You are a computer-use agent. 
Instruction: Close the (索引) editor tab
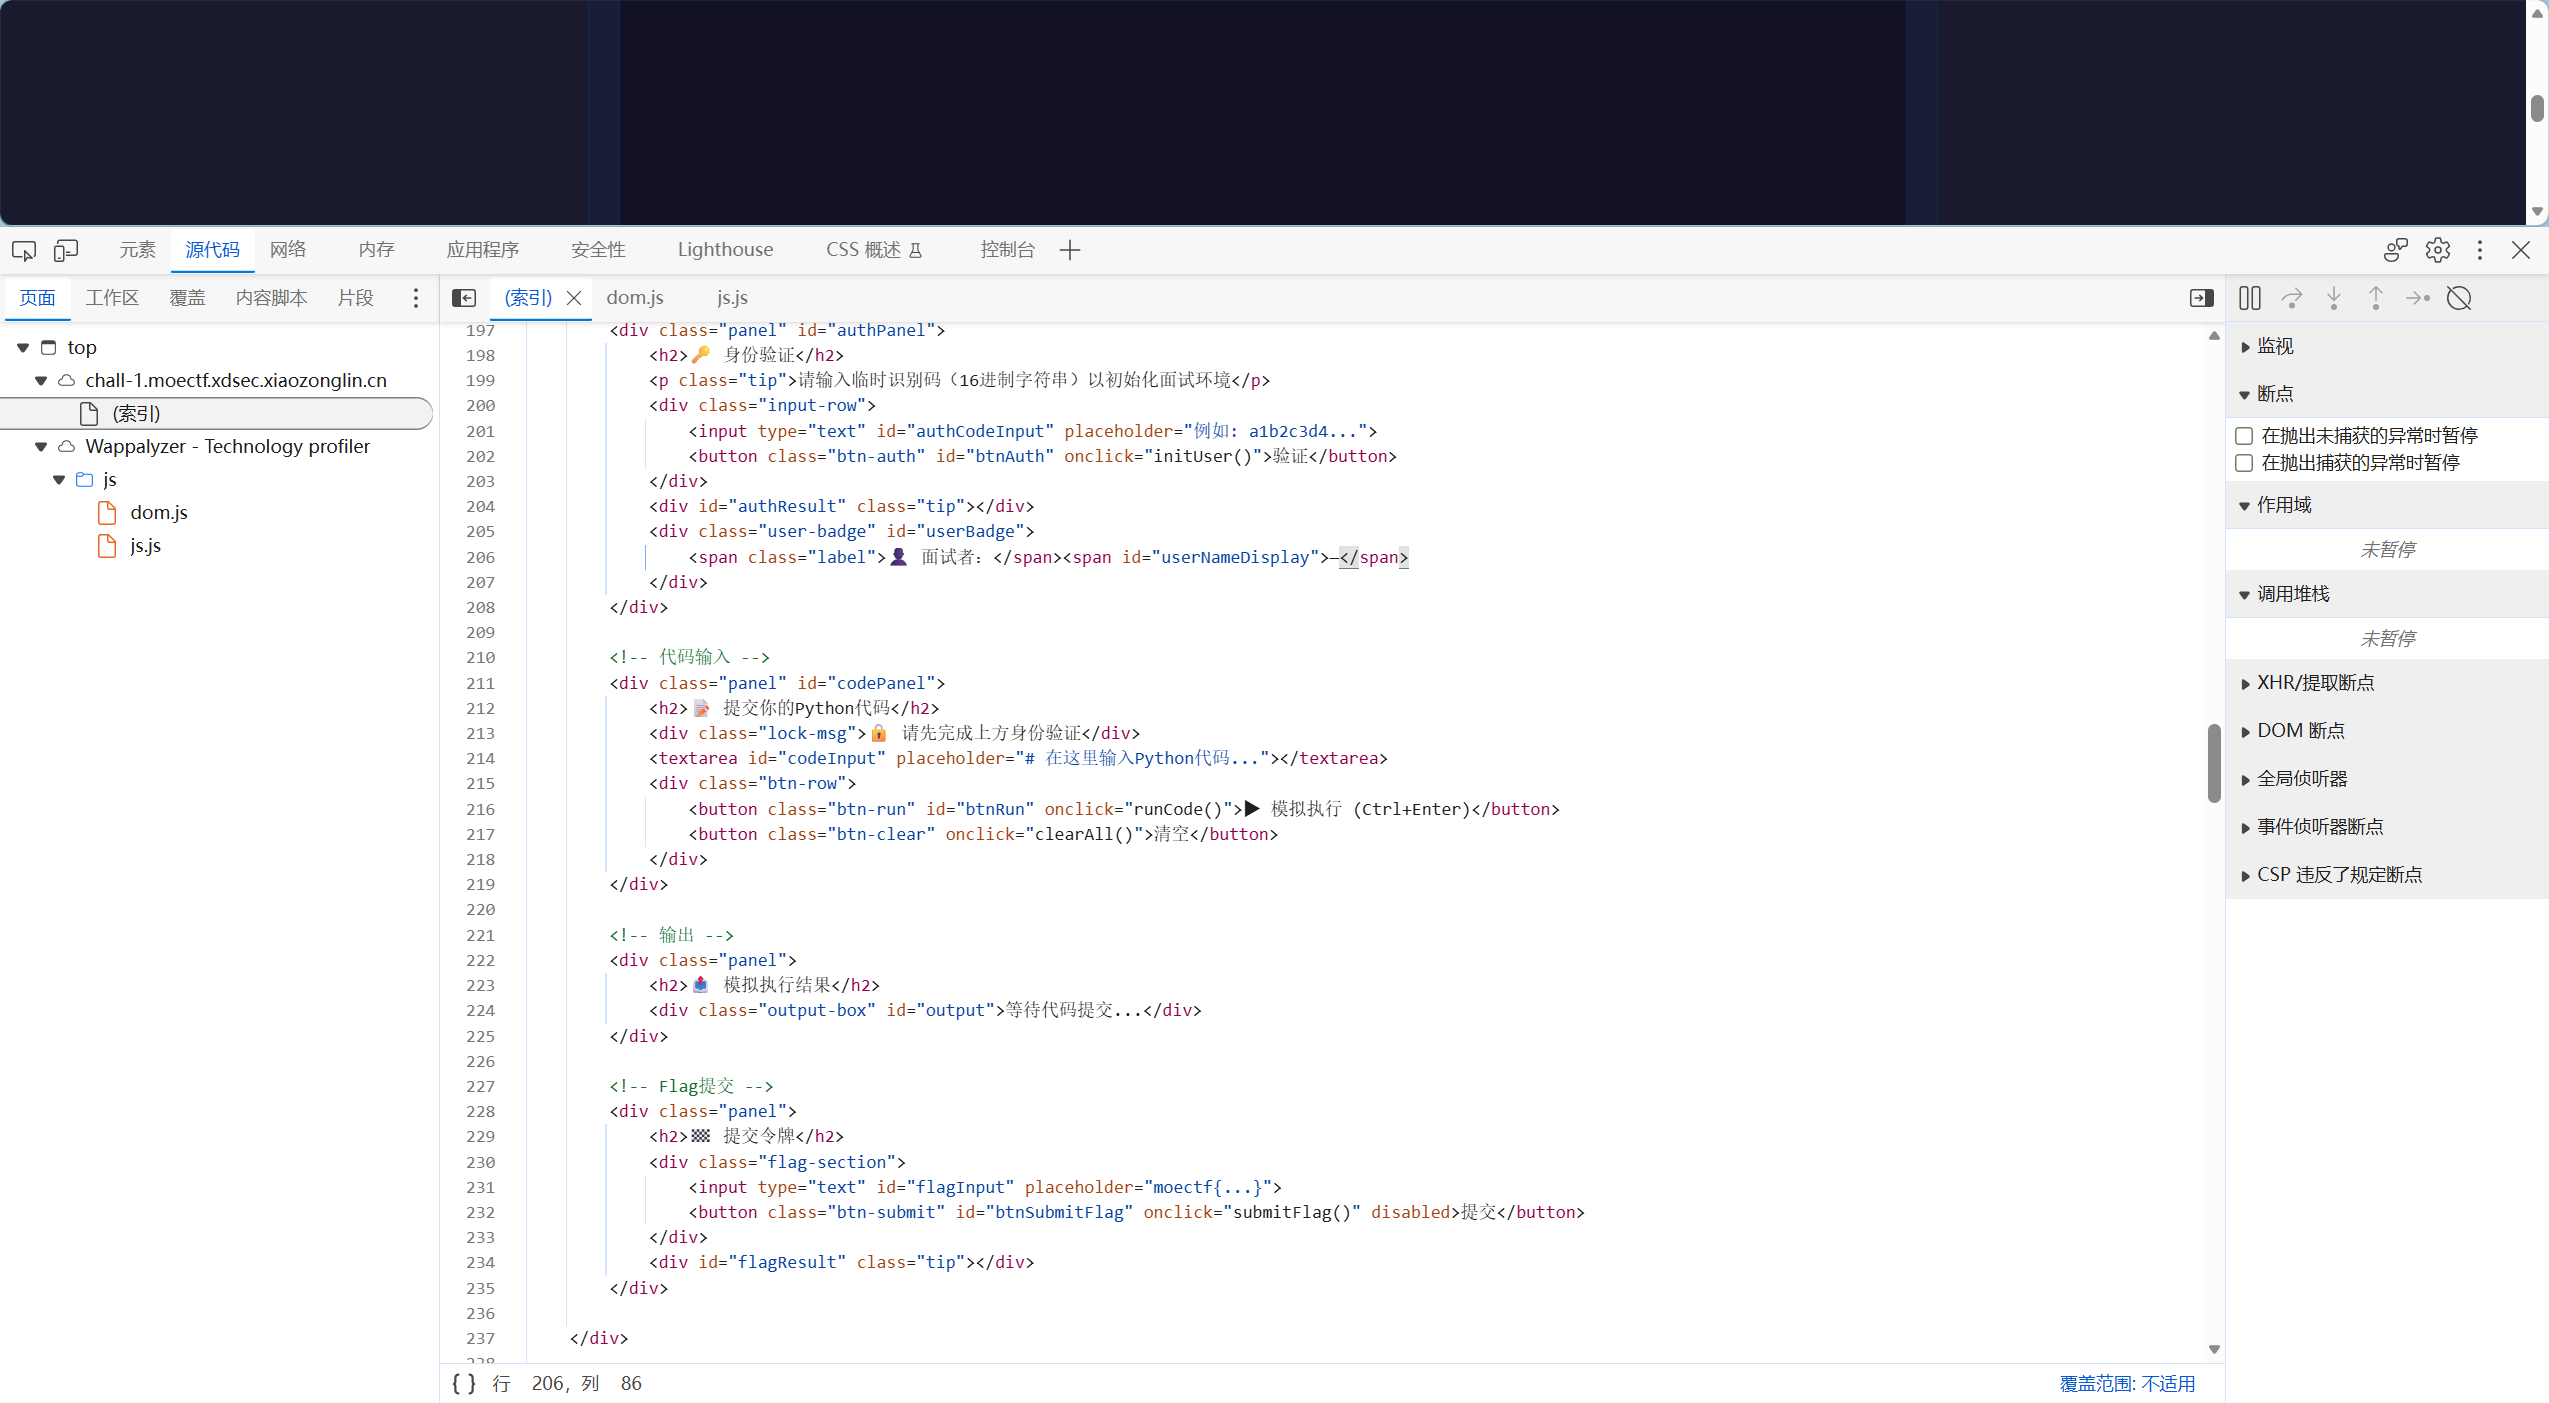[574, 298]
